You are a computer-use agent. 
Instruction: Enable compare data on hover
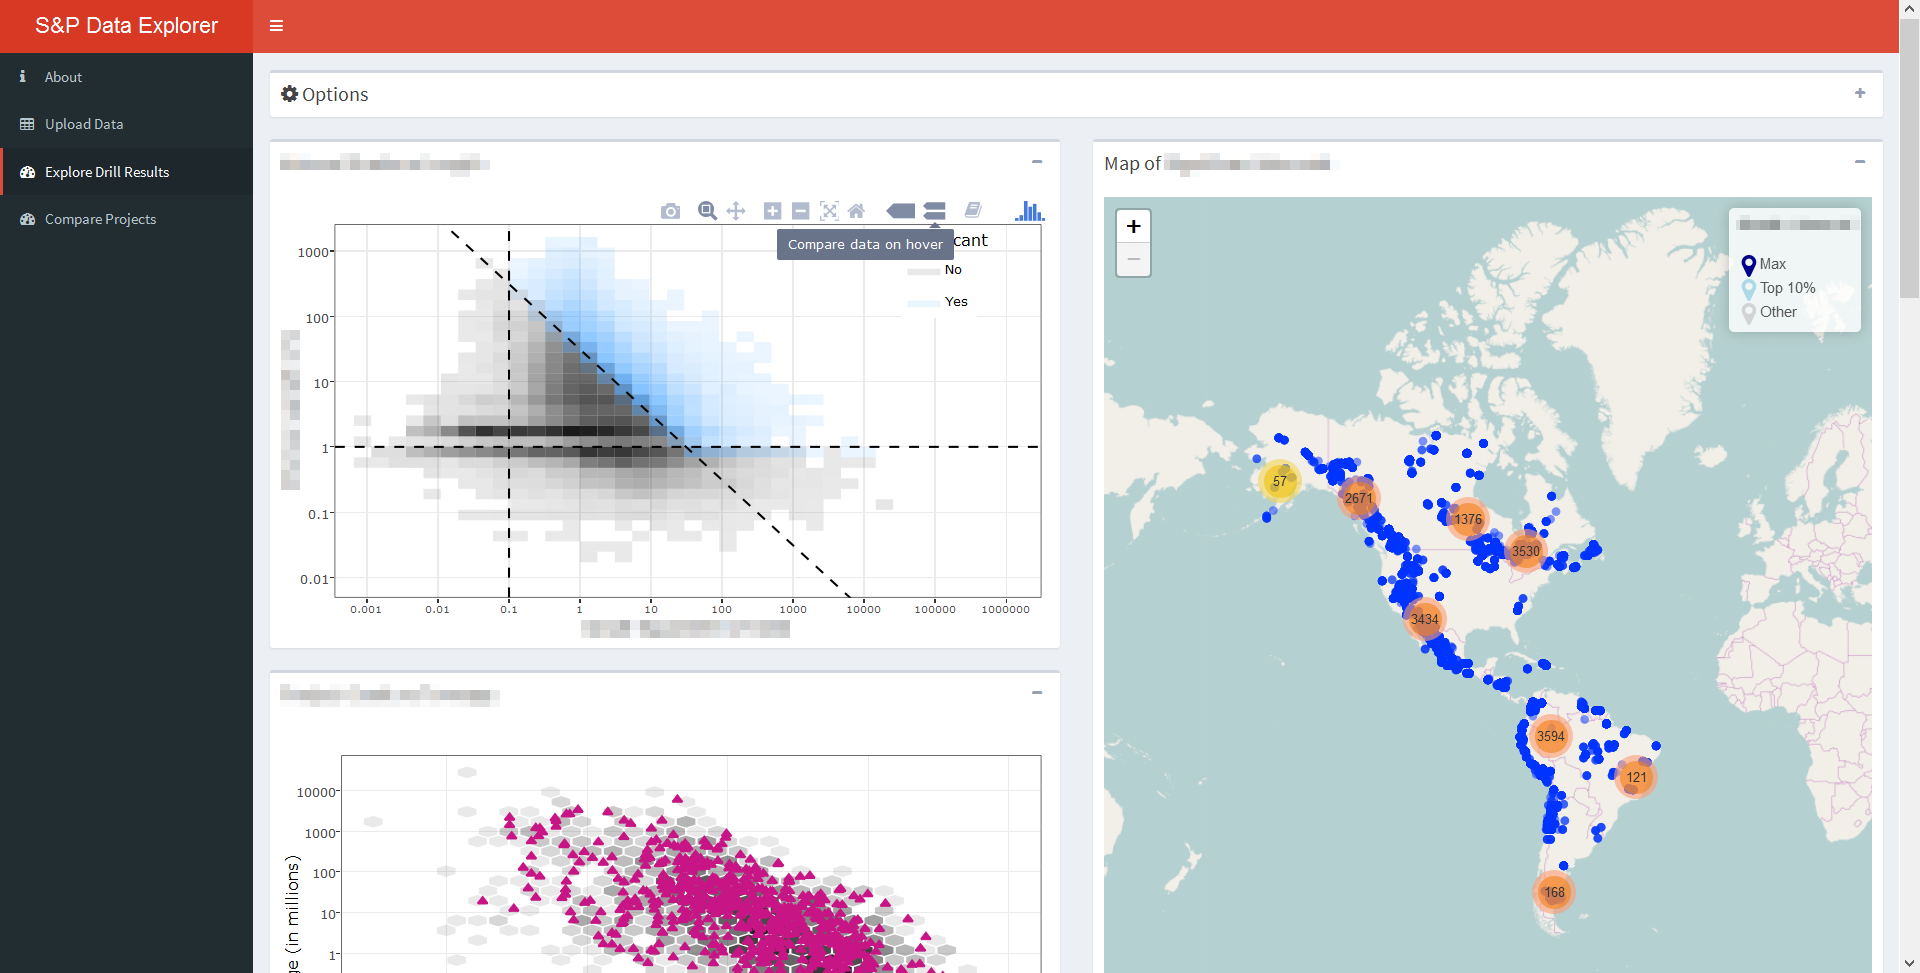[934, 211]
